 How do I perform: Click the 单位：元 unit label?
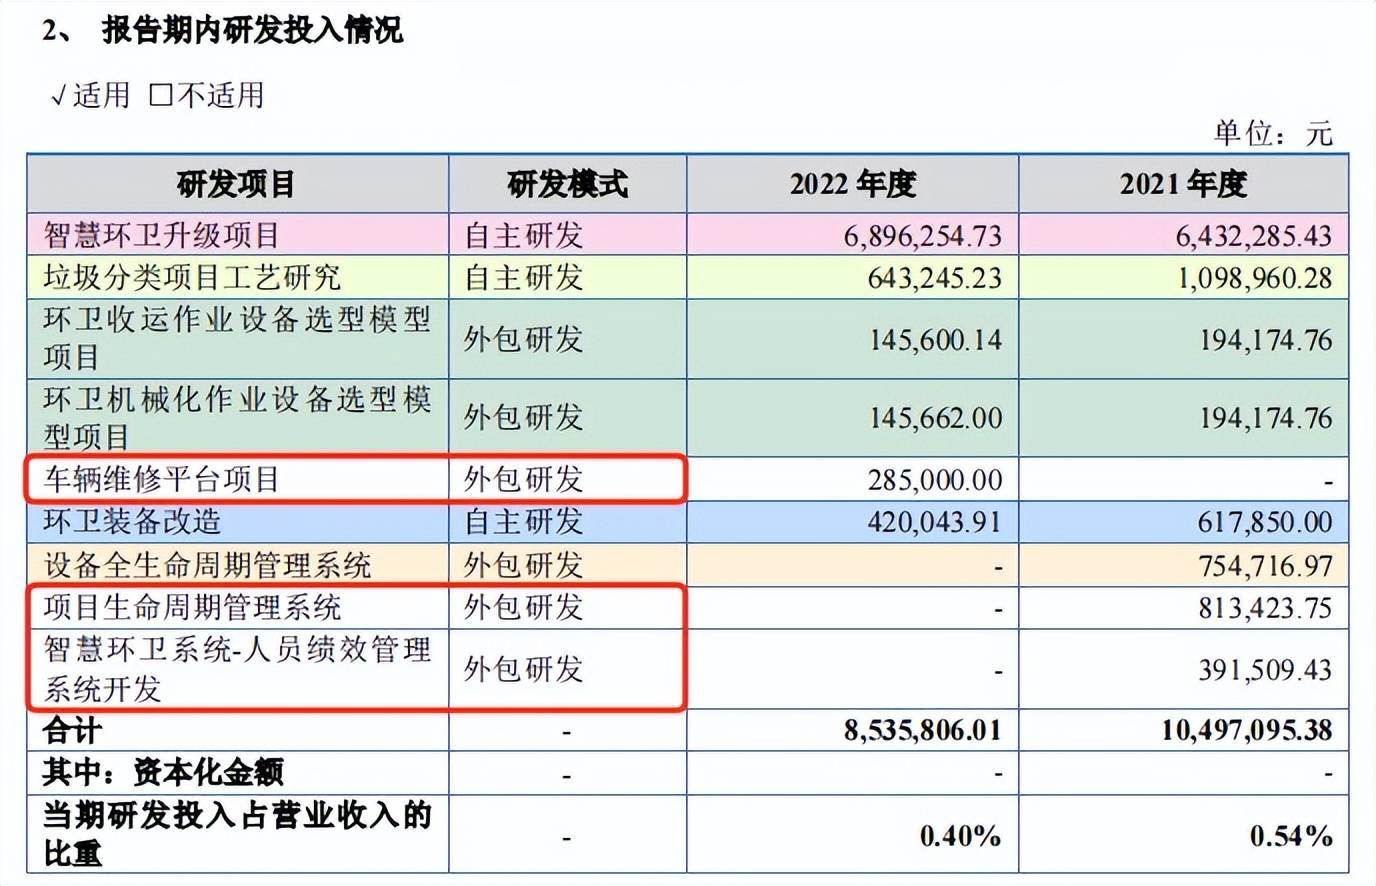[x=1273, y=133]
